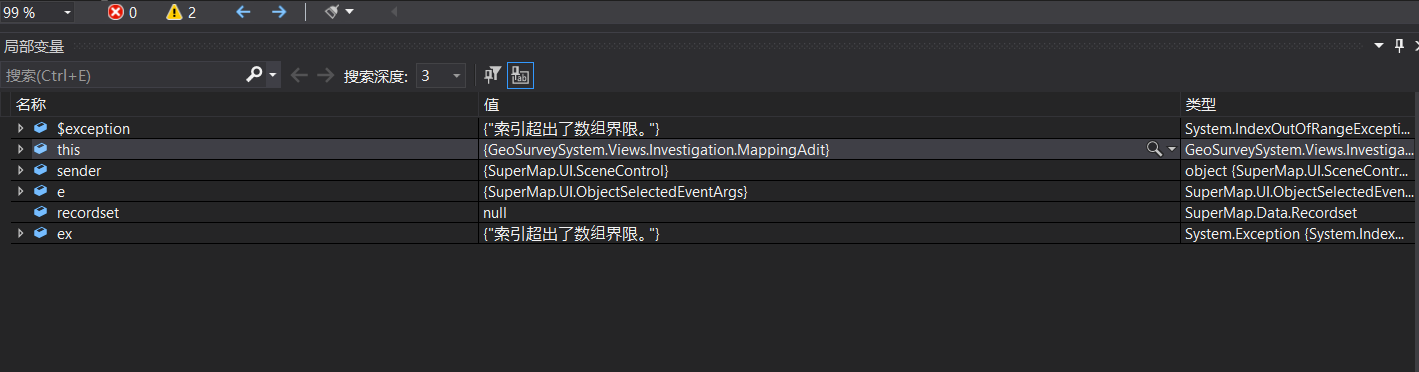
Task: Open the search depth dropdown showing 3
Action: click(x=441, y=75)
